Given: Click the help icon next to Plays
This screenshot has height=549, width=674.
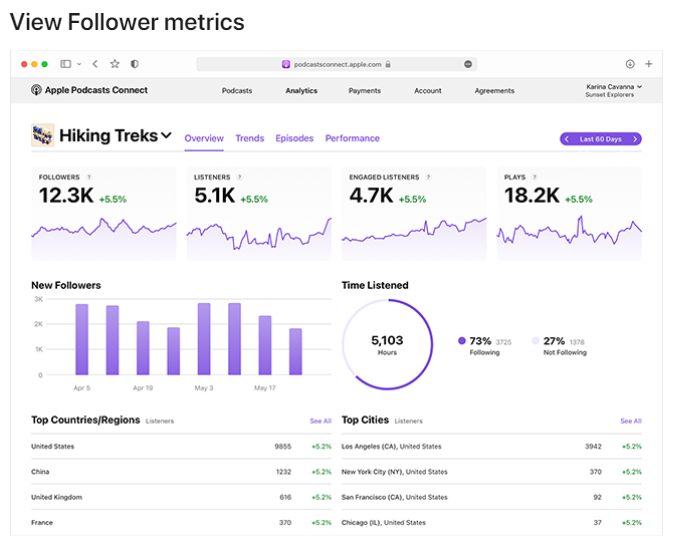Looking at the screenshot, I should click(534, 177).
